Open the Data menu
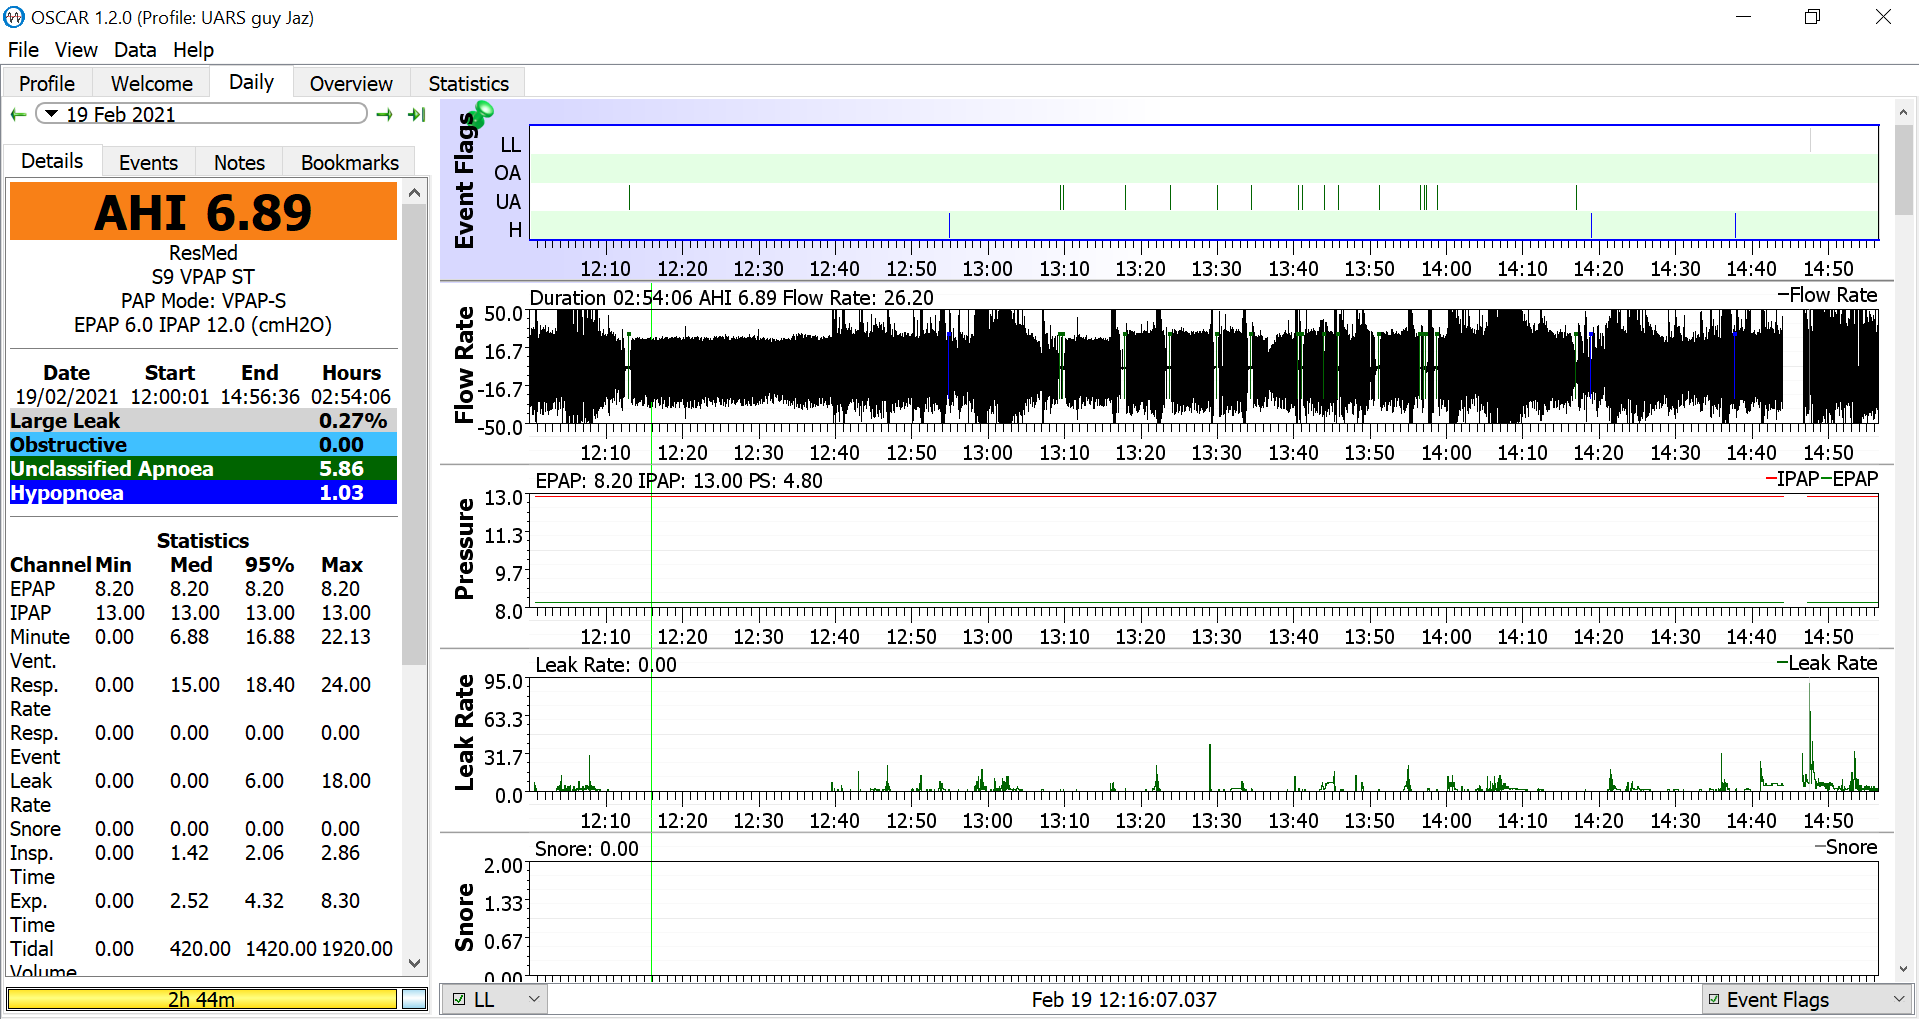Image resolution: width=1919 pixels, height=1019 pixels. 135,50
